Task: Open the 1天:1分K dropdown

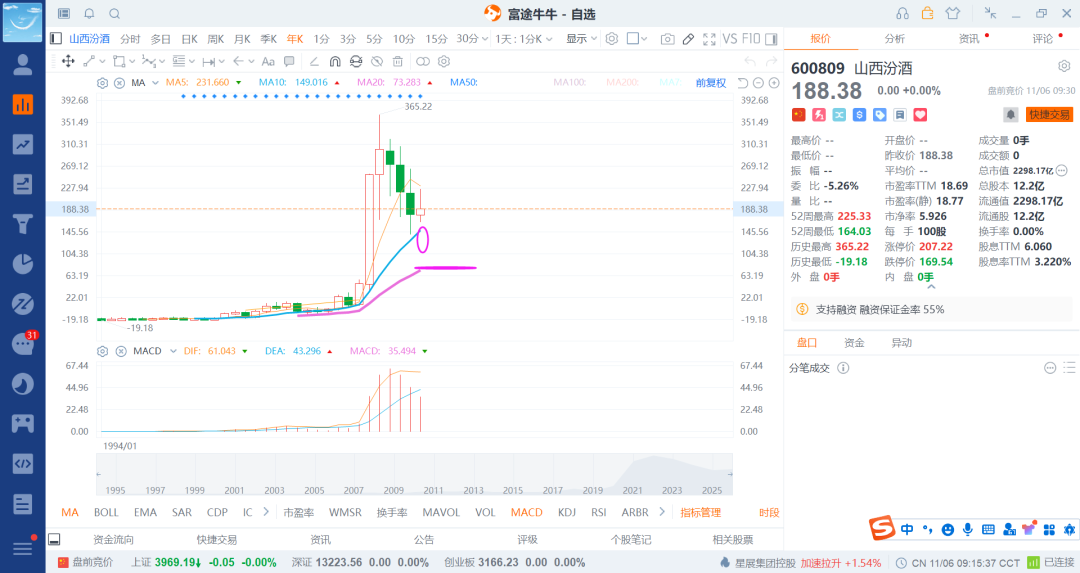Action: click(524, 39)
